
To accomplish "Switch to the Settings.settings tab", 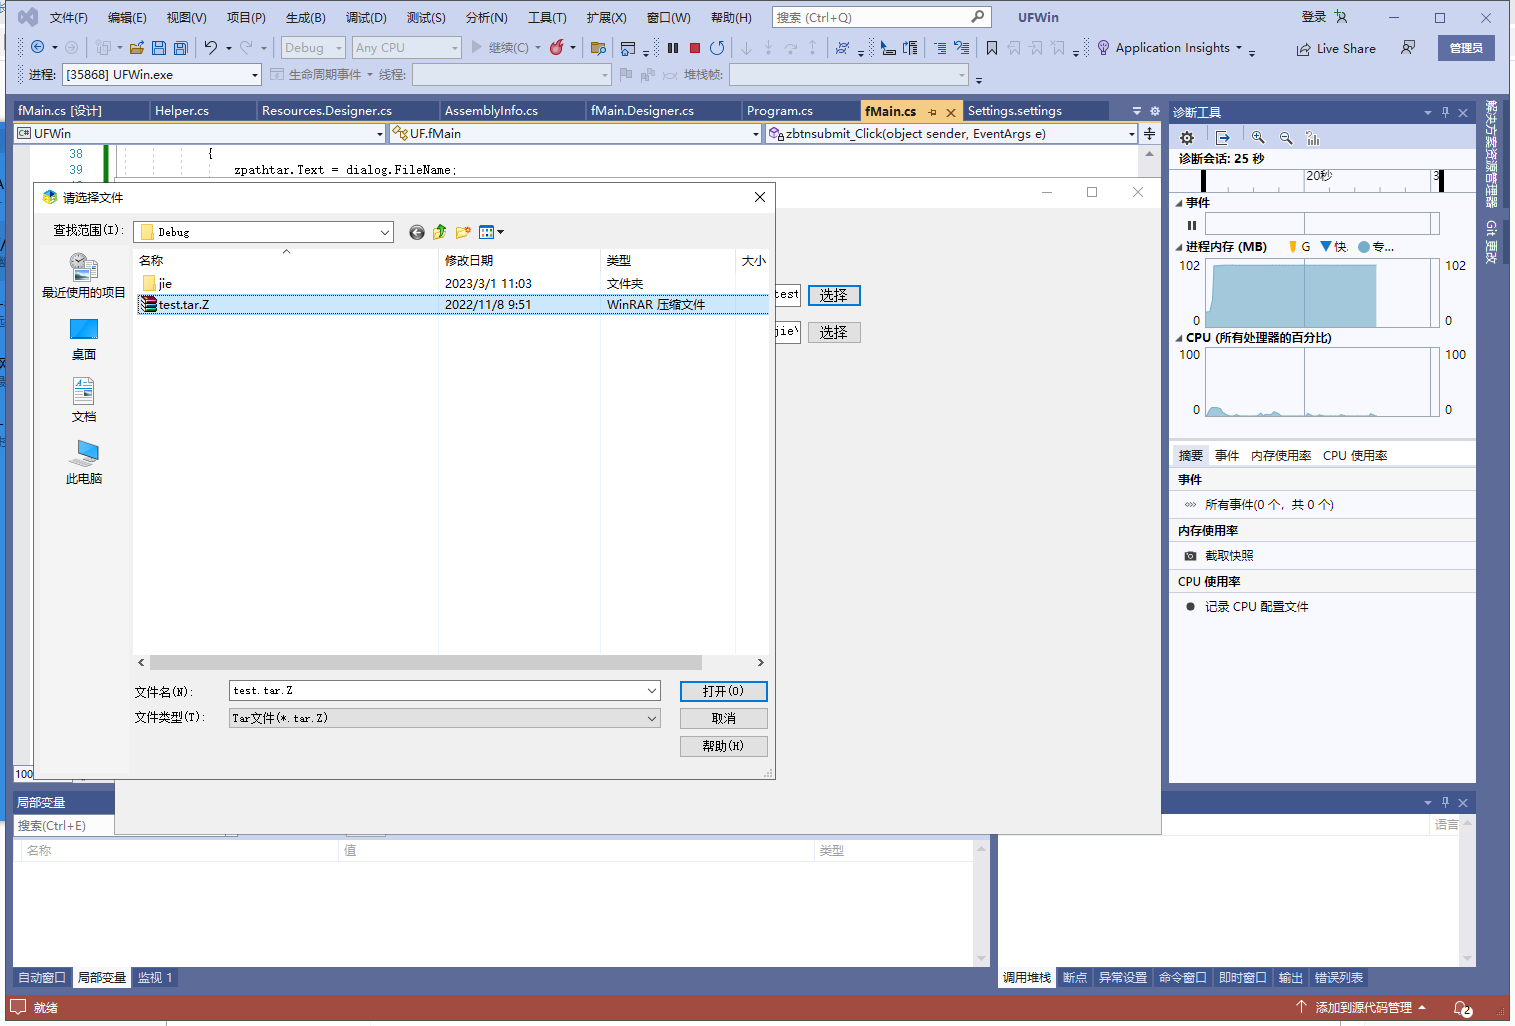I will [1015, 111].
